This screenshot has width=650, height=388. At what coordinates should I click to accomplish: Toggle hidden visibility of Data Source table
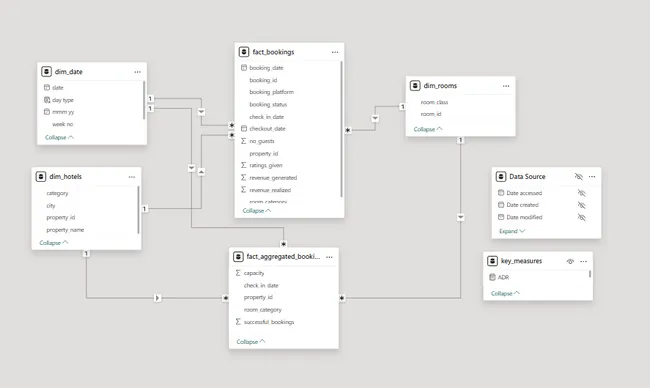(x=579, y=177)
